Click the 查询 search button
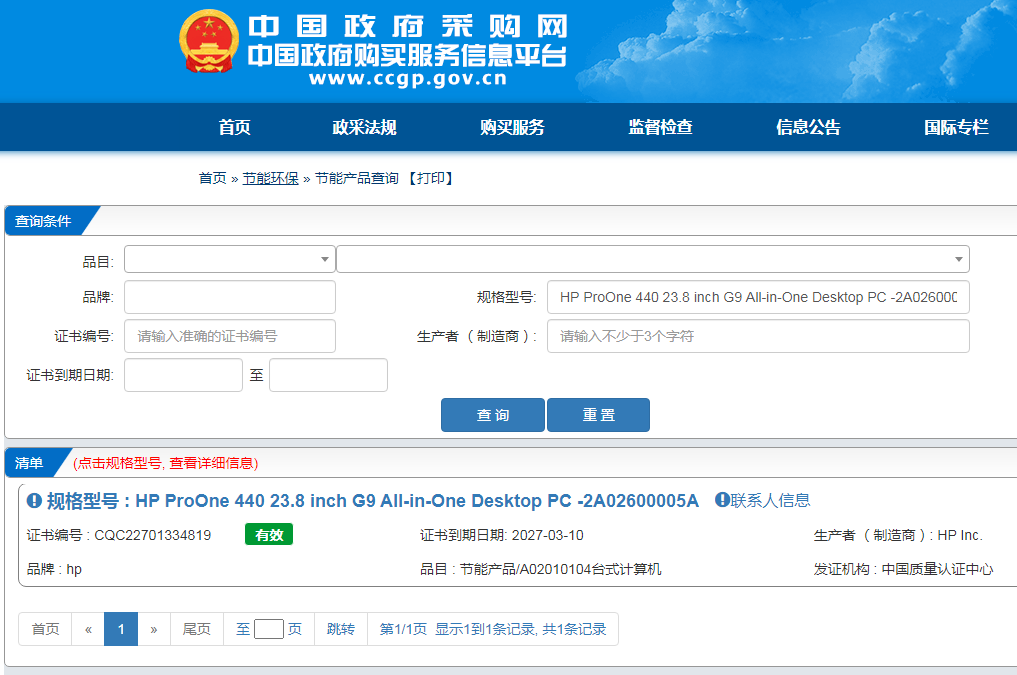This screenshot has height=675, width=1017. tap(493, 415)
